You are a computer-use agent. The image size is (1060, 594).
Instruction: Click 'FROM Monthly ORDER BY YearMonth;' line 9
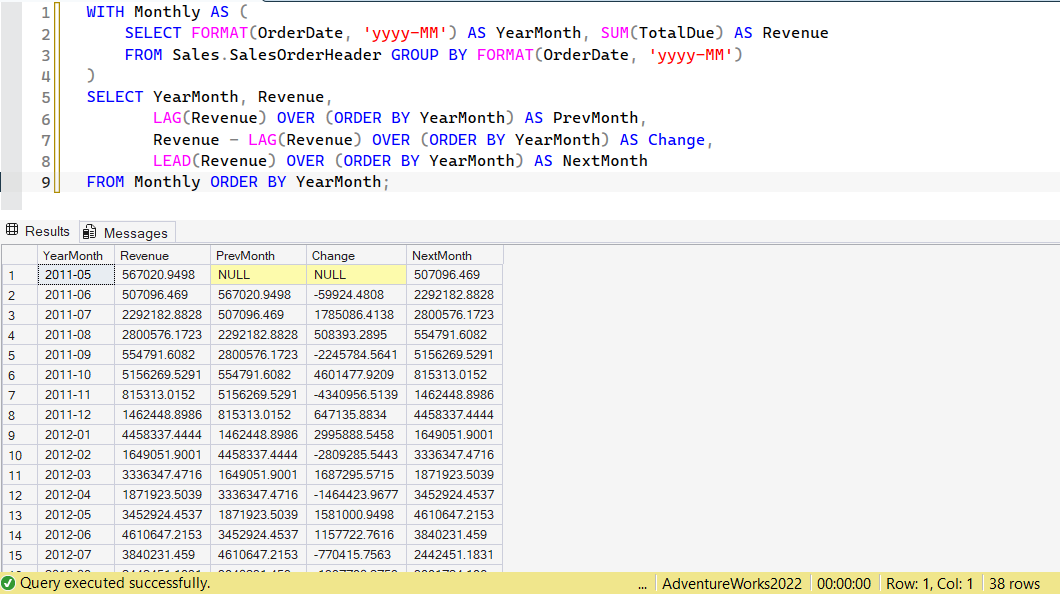[238, 182]
